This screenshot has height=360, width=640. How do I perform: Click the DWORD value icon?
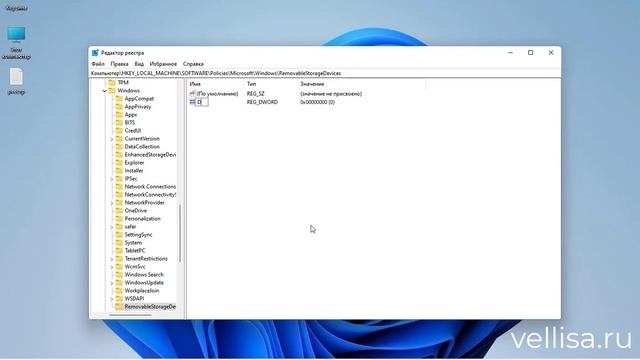(193, 102)
